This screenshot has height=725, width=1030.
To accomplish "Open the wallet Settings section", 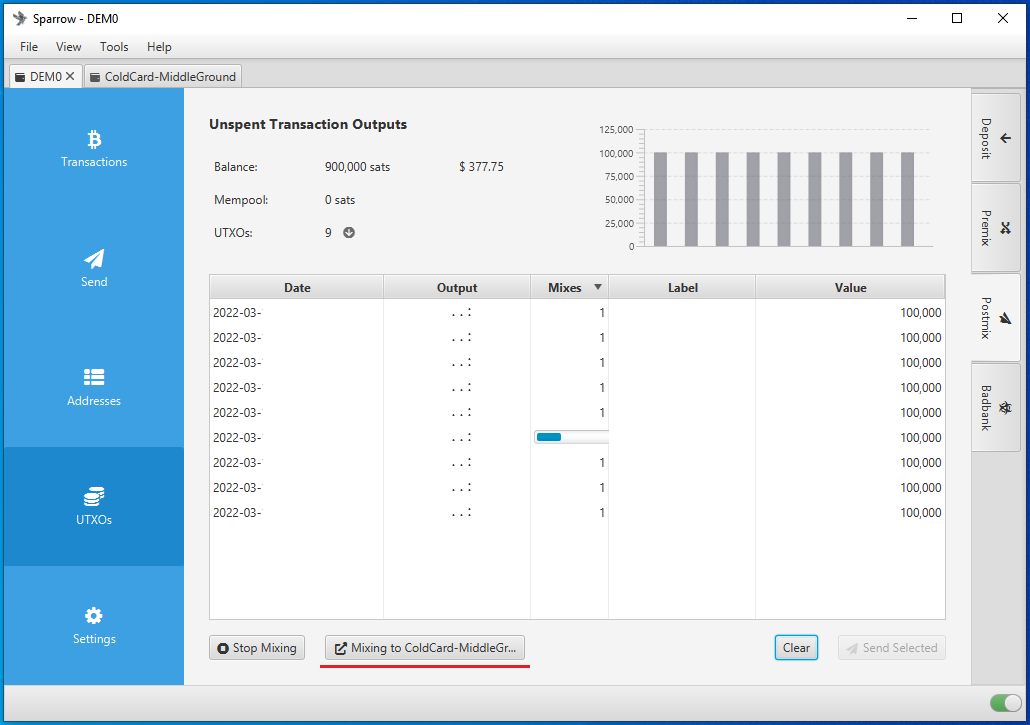I will [x=94, y=625].
